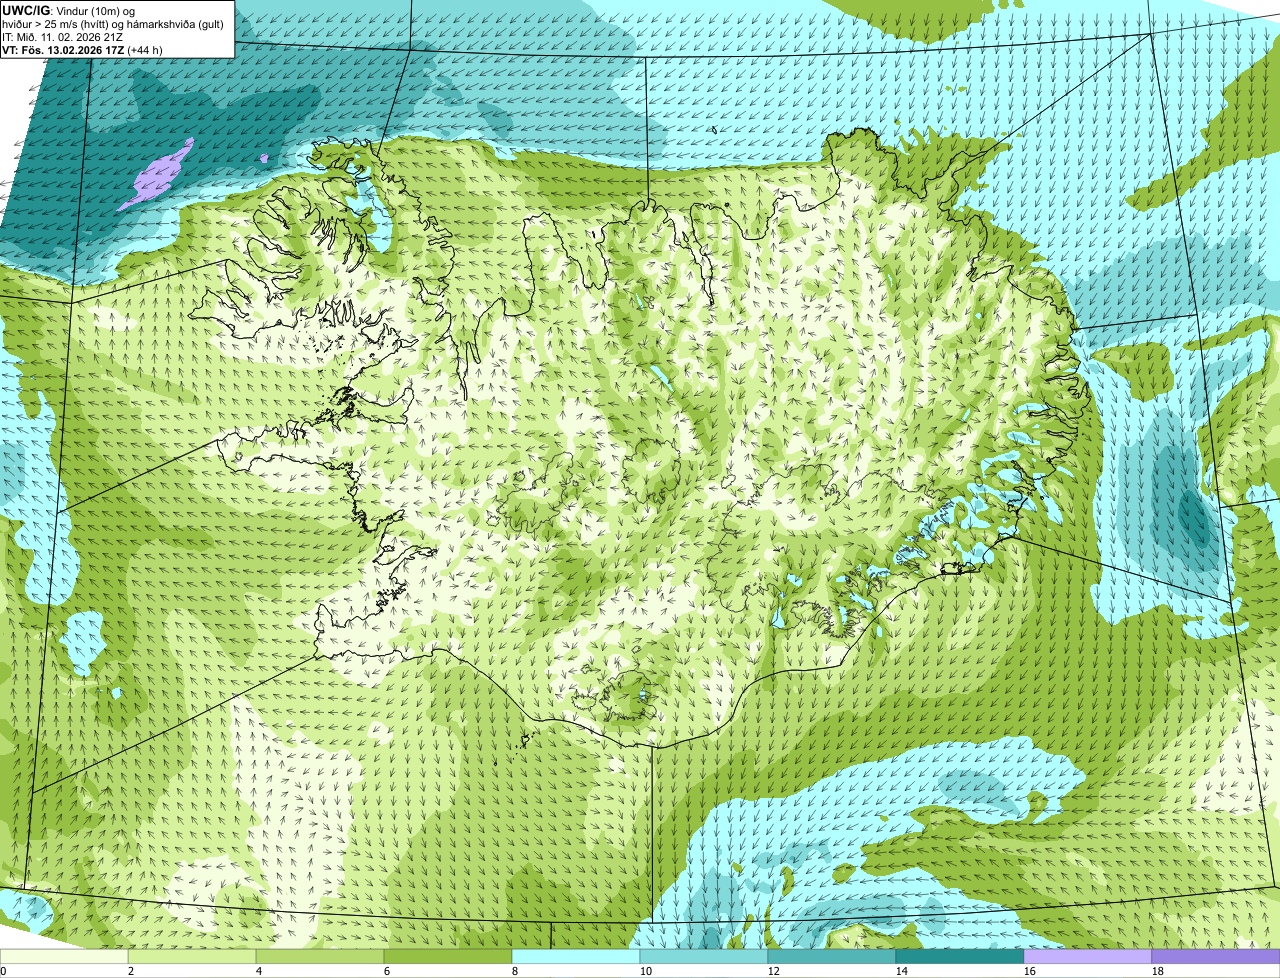Click the purple strong-wind patch northwest of Iceland

click(157, 174)
